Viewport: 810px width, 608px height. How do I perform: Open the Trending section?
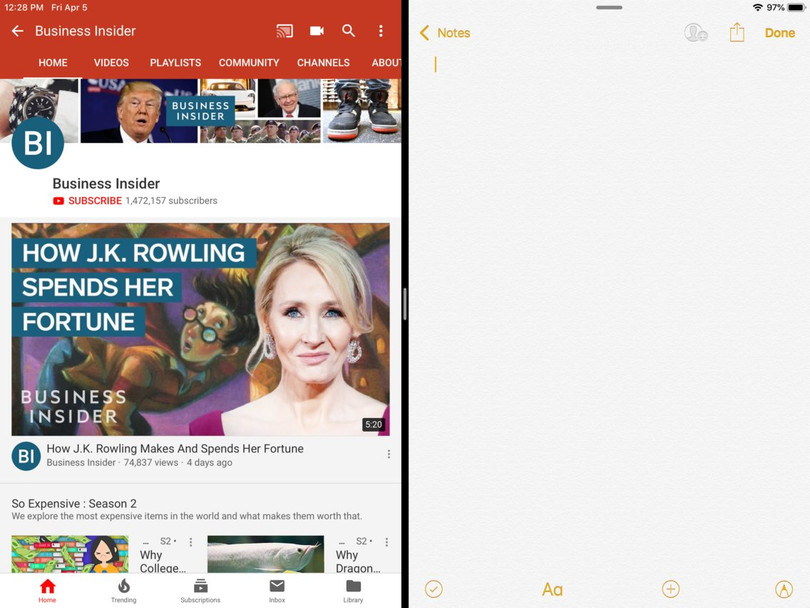(124, 590)
